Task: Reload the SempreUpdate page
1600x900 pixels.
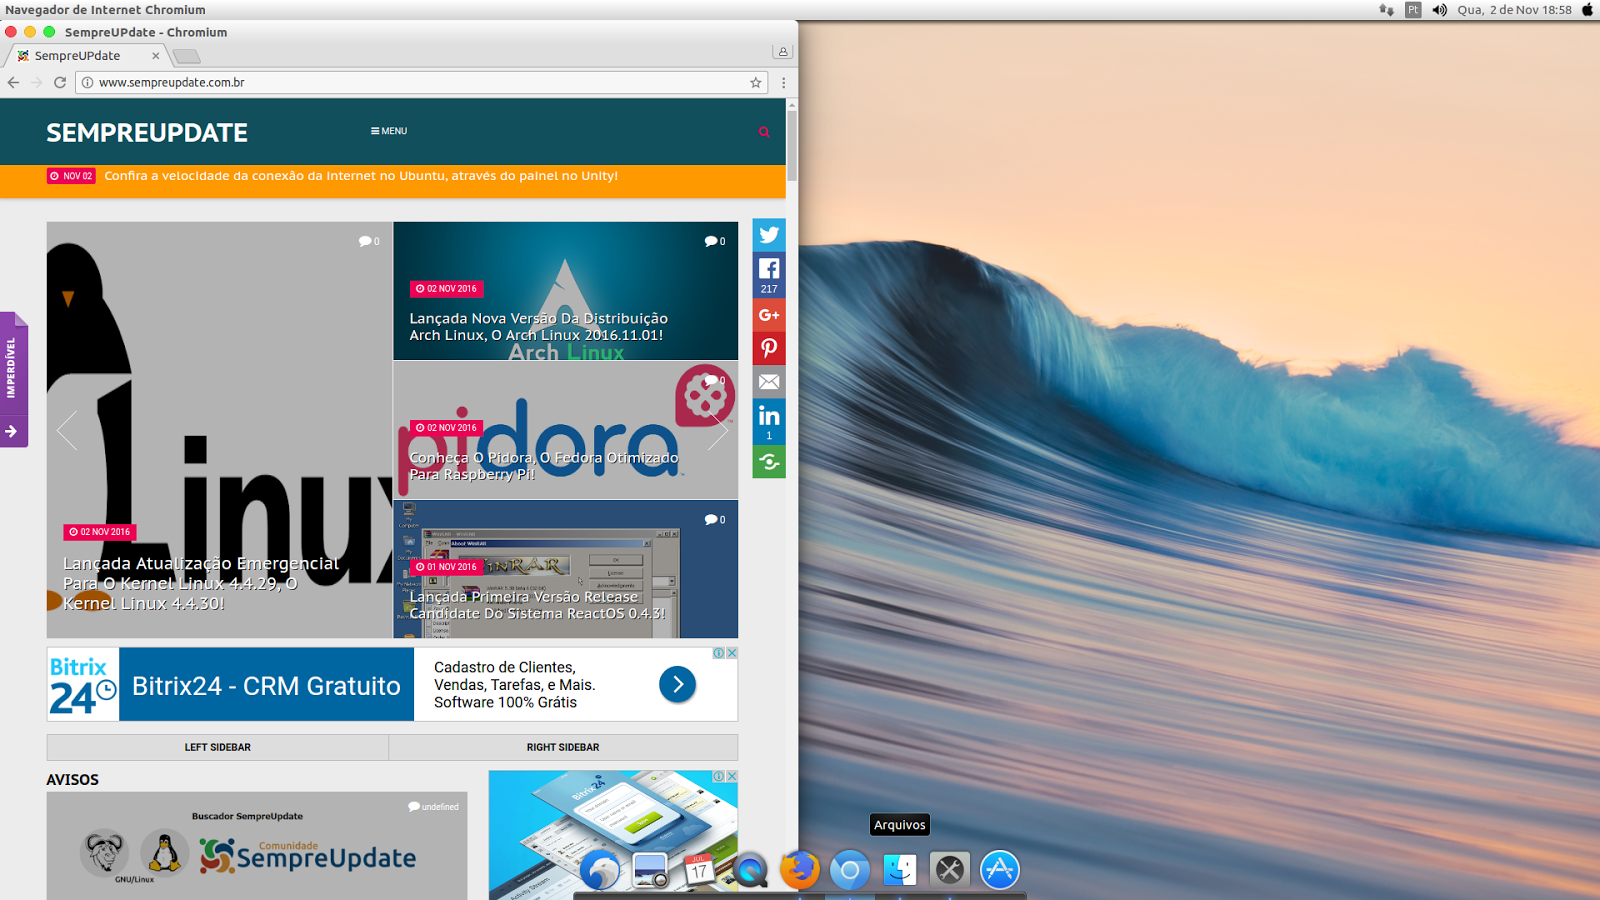Action: click(60, 82)
